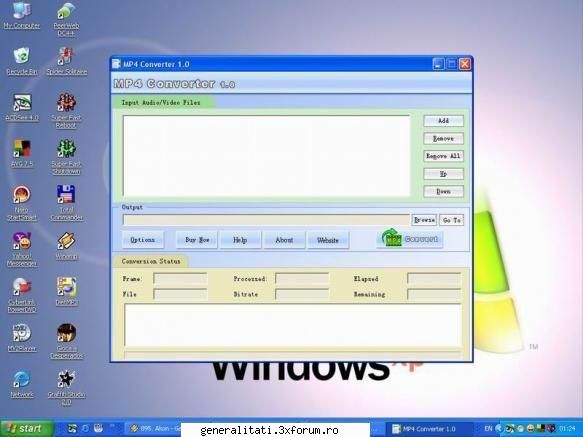Click the Frame status field
The image size is (583, 437).
coord(180,278)
